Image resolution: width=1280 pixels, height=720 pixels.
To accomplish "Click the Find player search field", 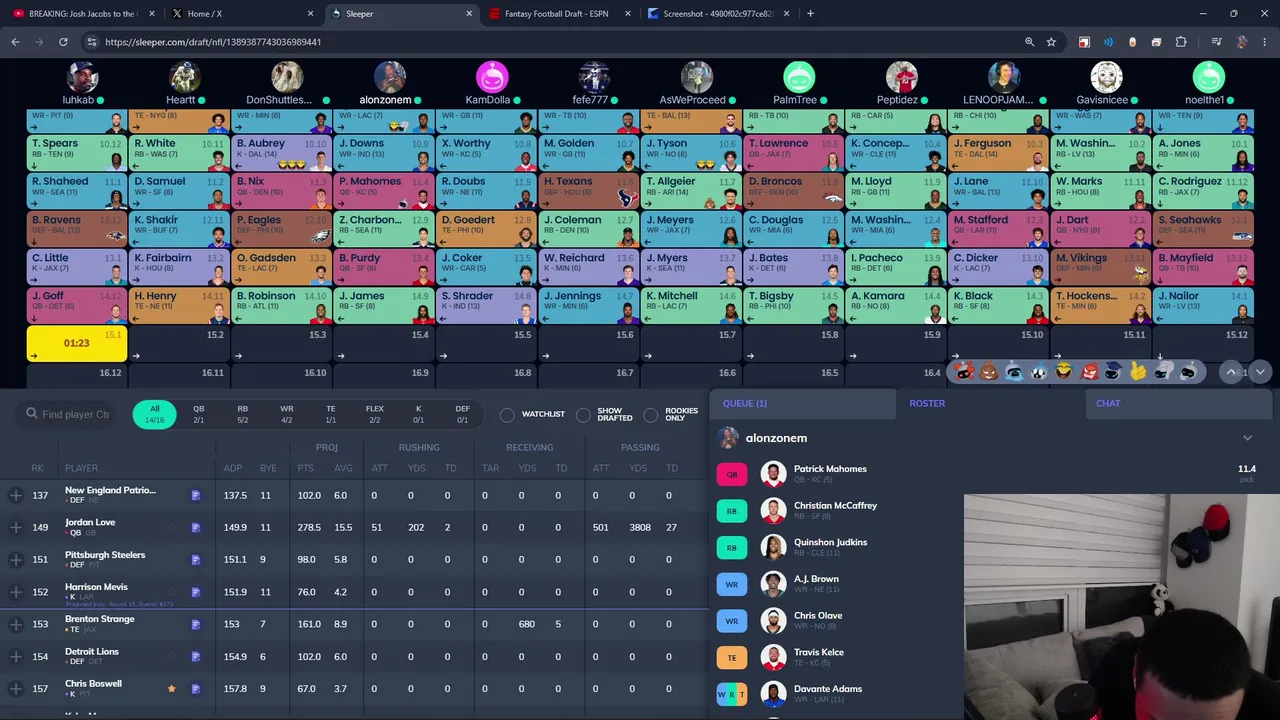I will pos(68,414).
